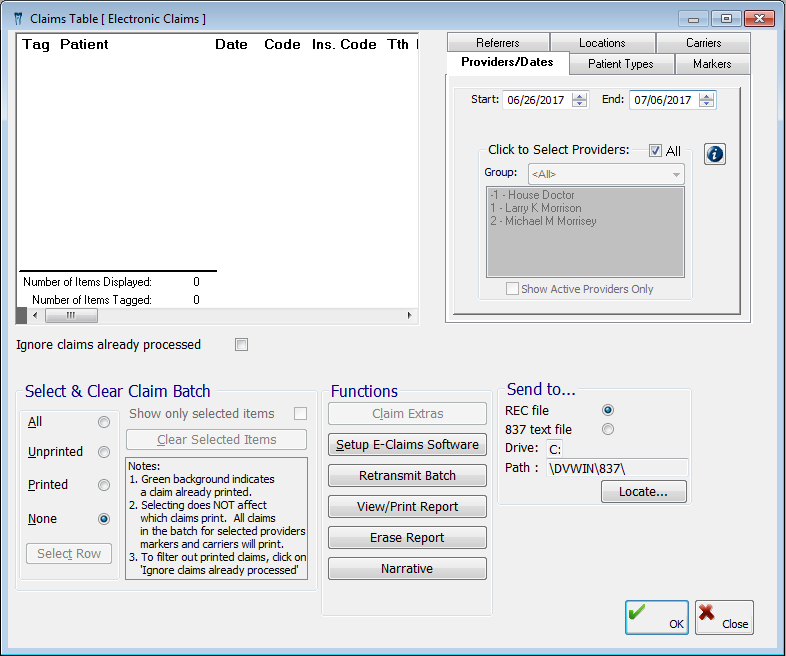Switch to the Carriers tab
This screenshot has height=656, width=786.
click(703, 43)
